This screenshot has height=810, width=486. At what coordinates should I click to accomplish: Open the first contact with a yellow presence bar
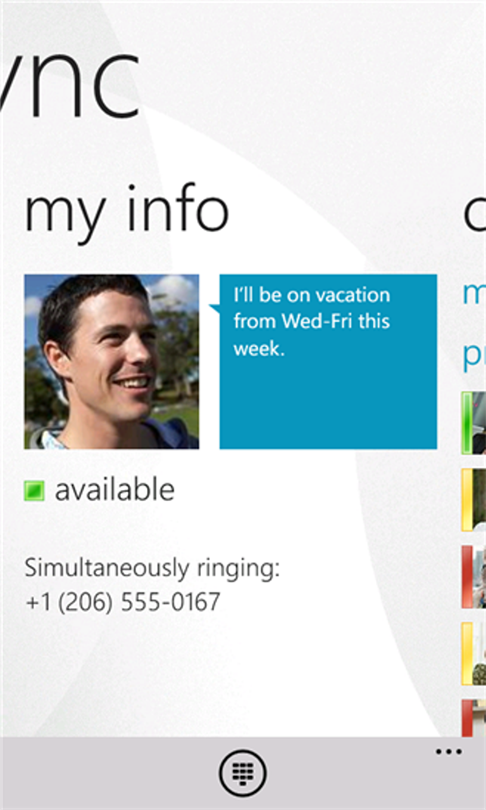point(474,500)
